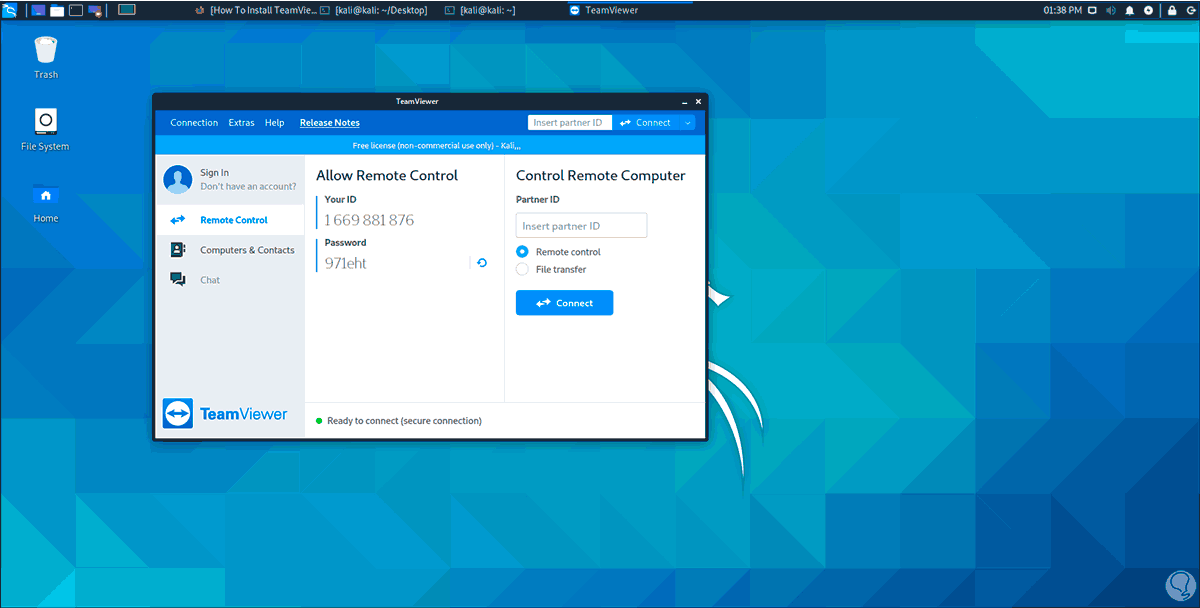Click Ready to connect status text
The width and height of the screenshot is (1200, 608).
click(404, 421)
